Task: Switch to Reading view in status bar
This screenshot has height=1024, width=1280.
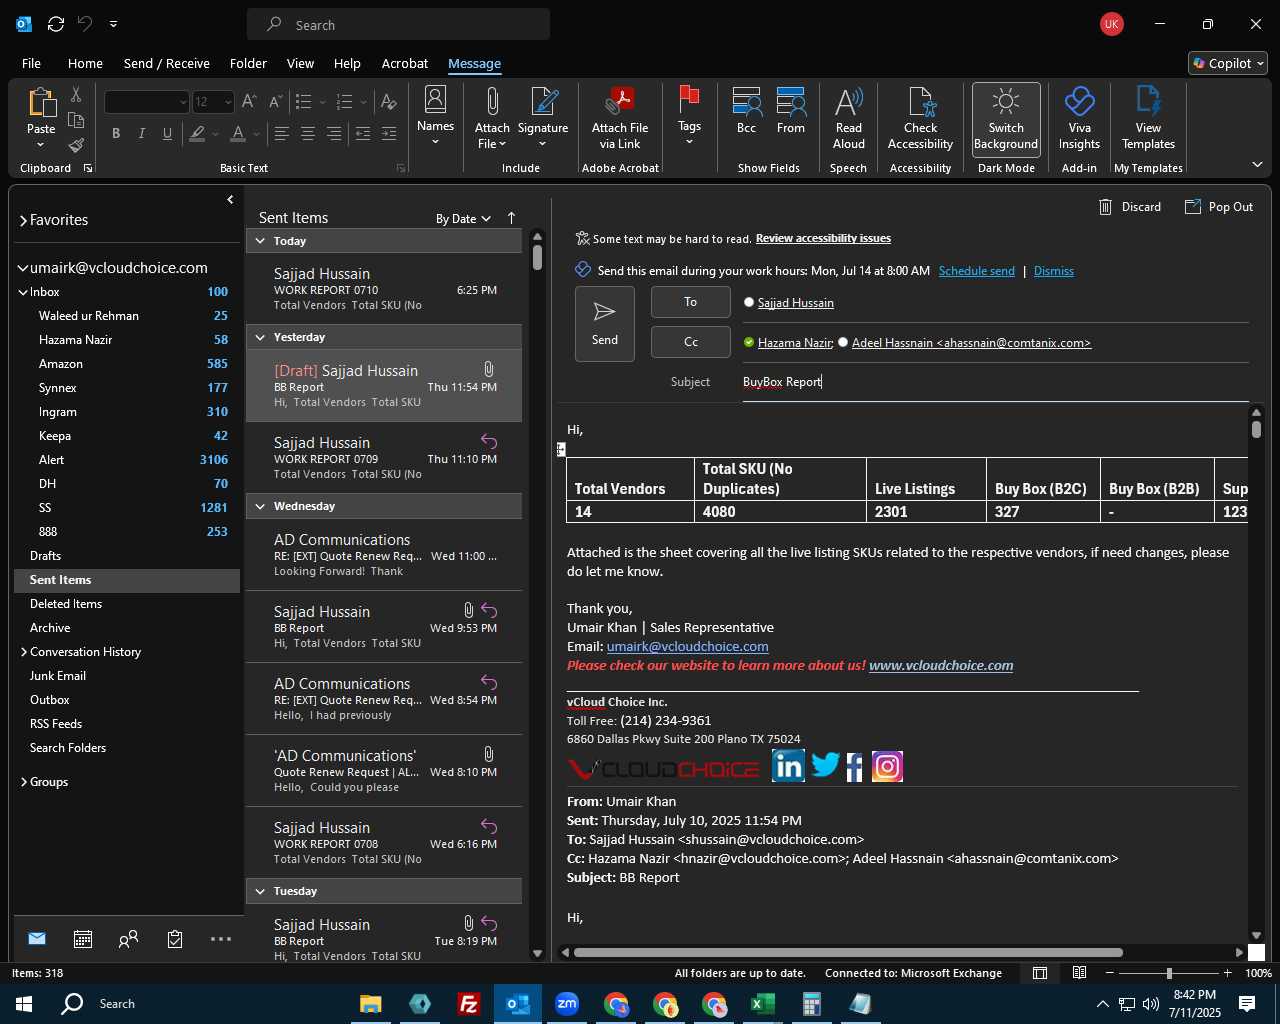Action: 1079,973
